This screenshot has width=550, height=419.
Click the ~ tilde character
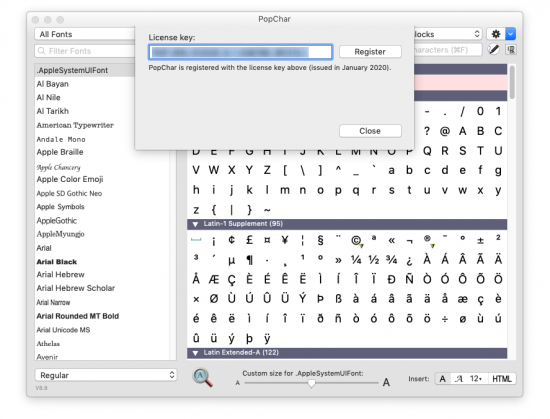click(267, 210)
